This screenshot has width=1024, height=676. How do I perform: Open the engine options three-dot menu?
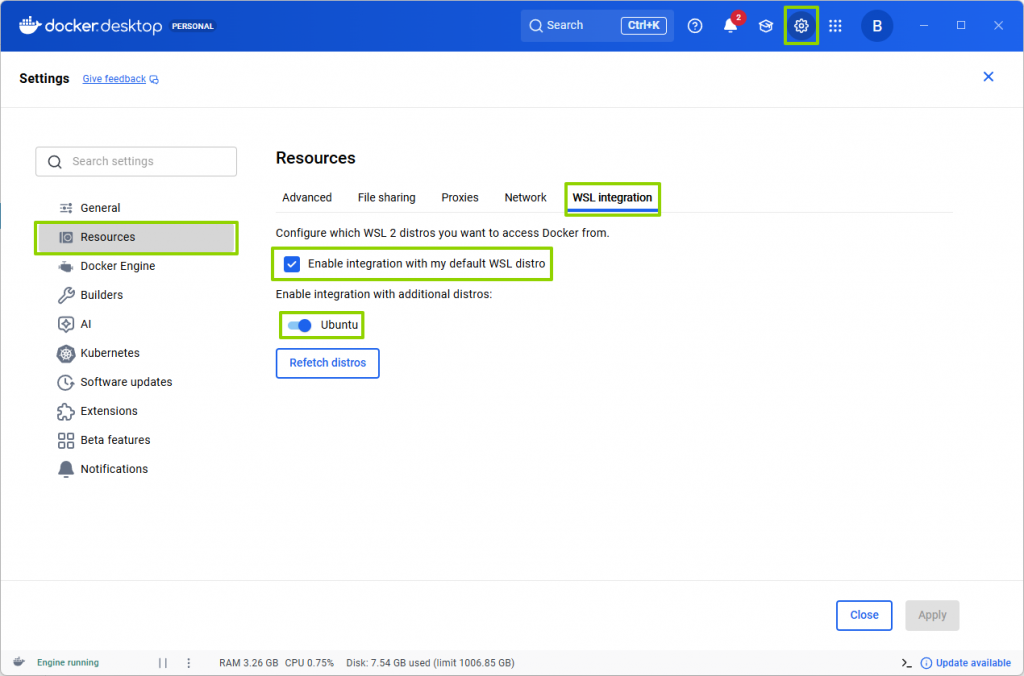[x=189, y=663]
